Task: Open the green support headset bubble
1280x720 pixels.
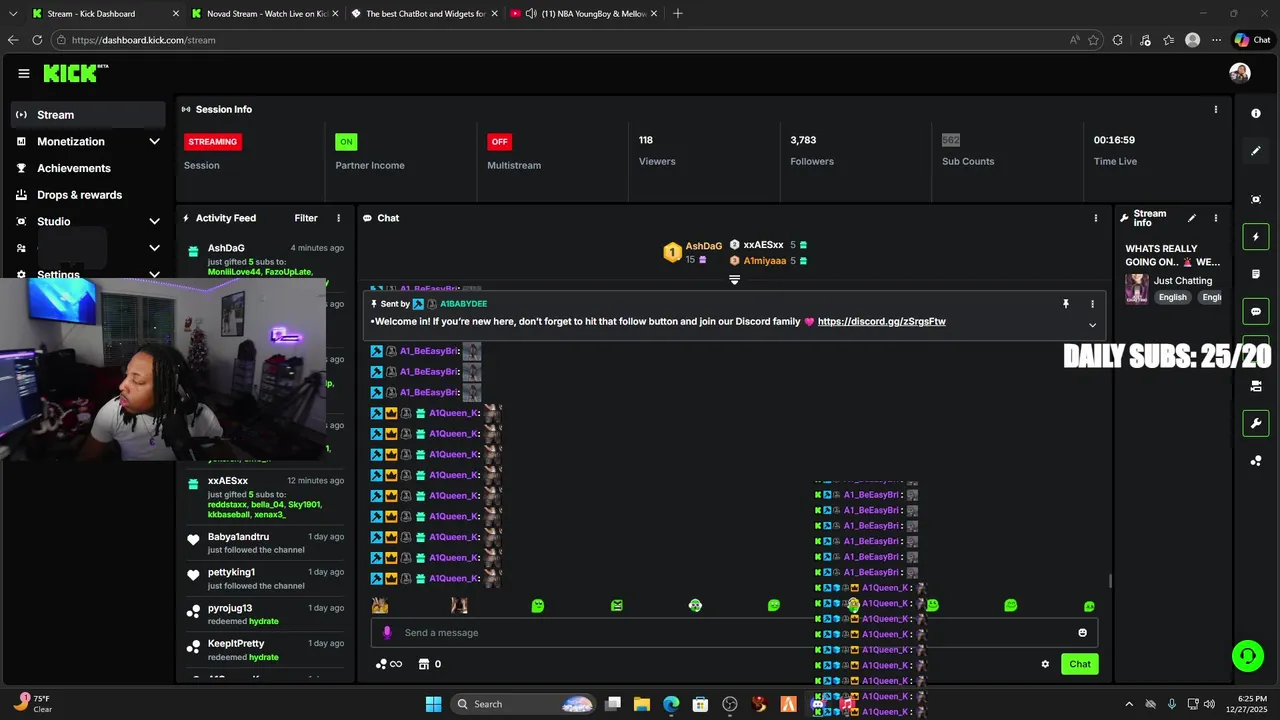Action: coord(1247,656)
